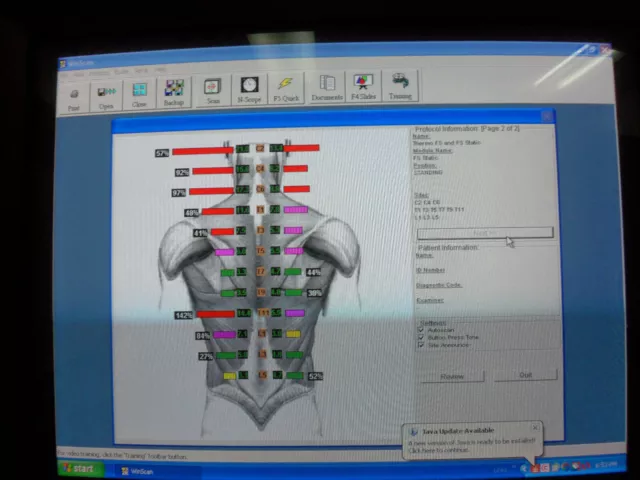This screenshot has height=480, width=640.
Task: Click the L3 vertebra label
Action: (x=262, y=354)
